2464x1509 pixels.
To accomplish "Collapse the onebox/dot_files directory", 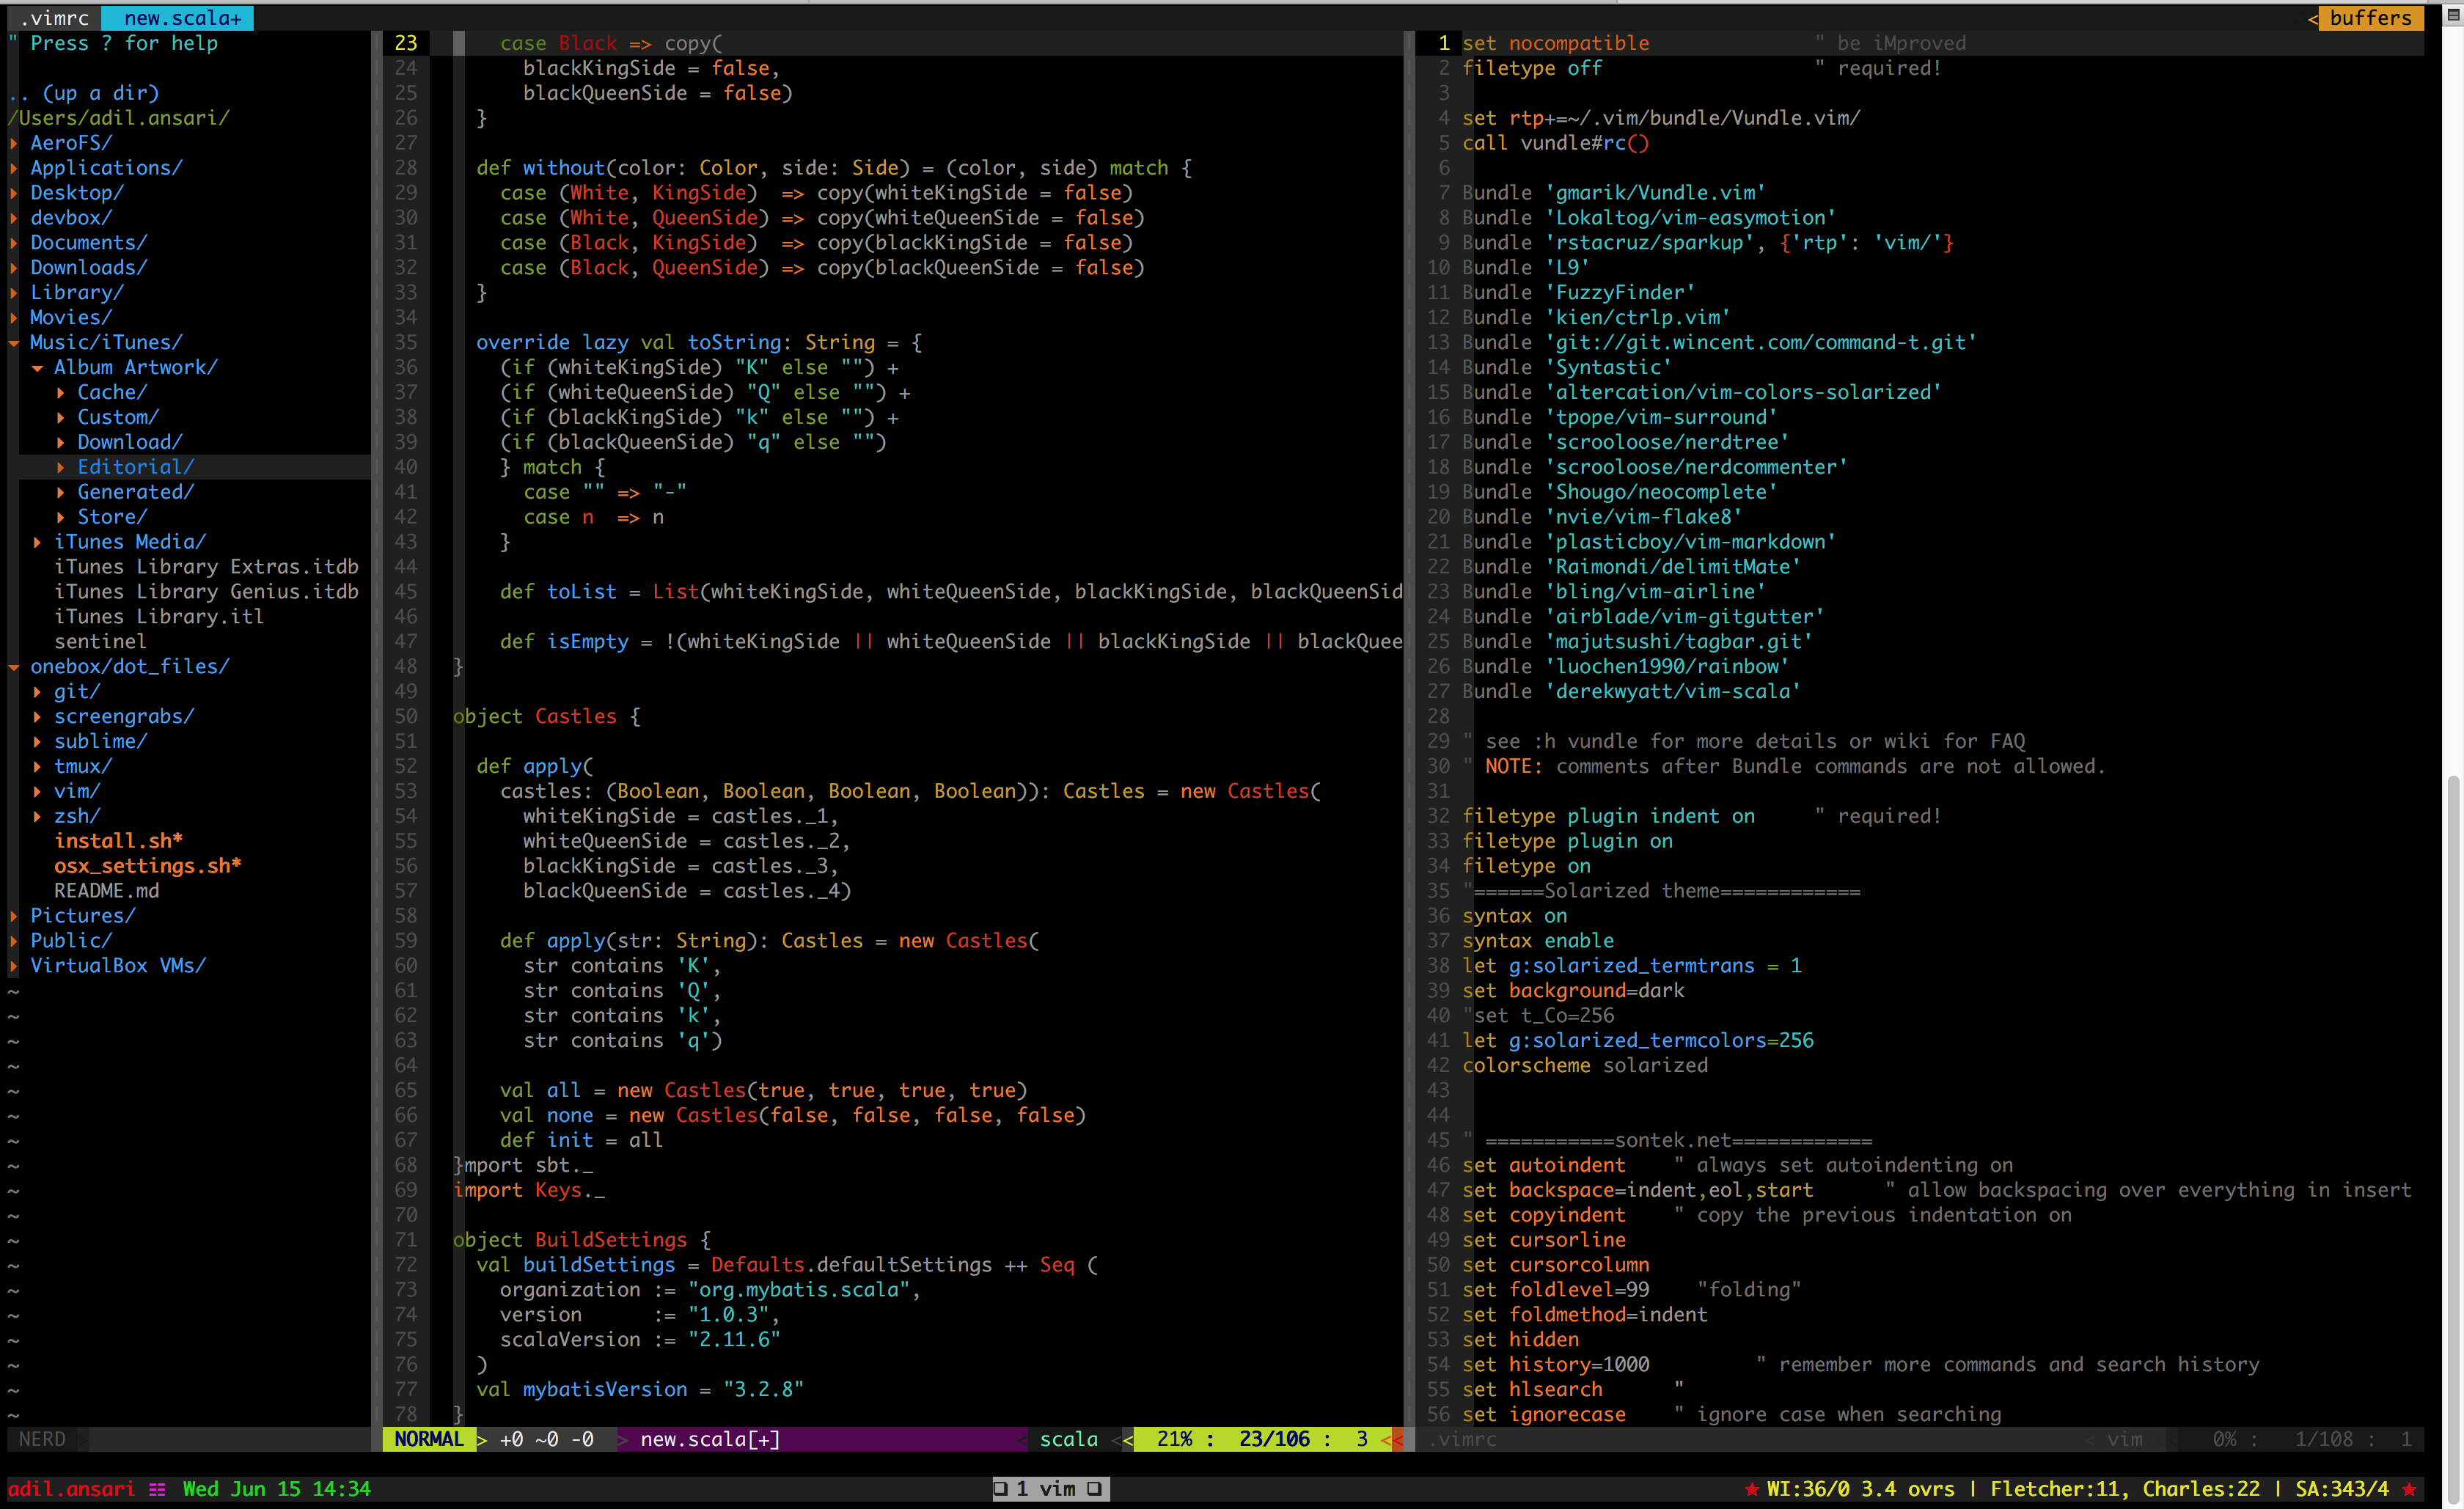I will 14,667.
